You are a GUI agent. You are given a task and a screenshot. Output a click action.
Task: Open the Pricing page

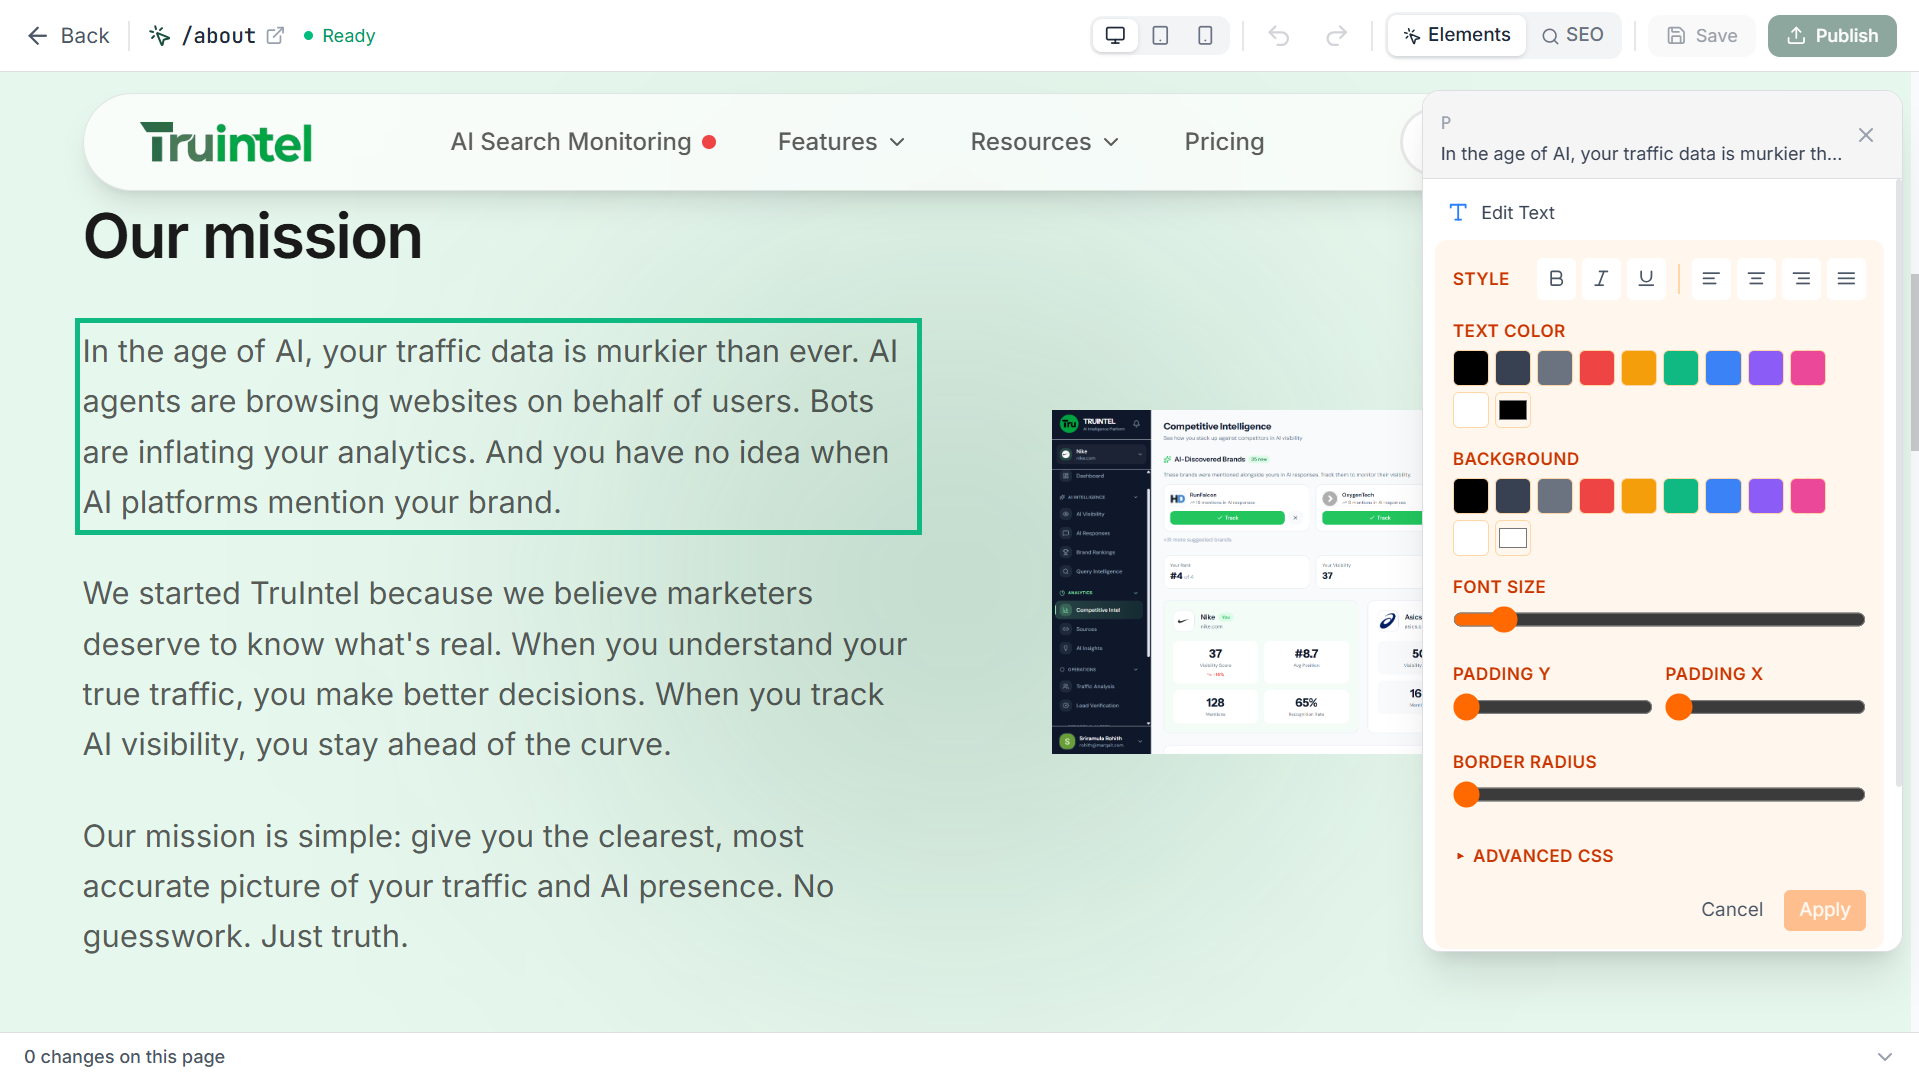click(x=1224, y=142)
